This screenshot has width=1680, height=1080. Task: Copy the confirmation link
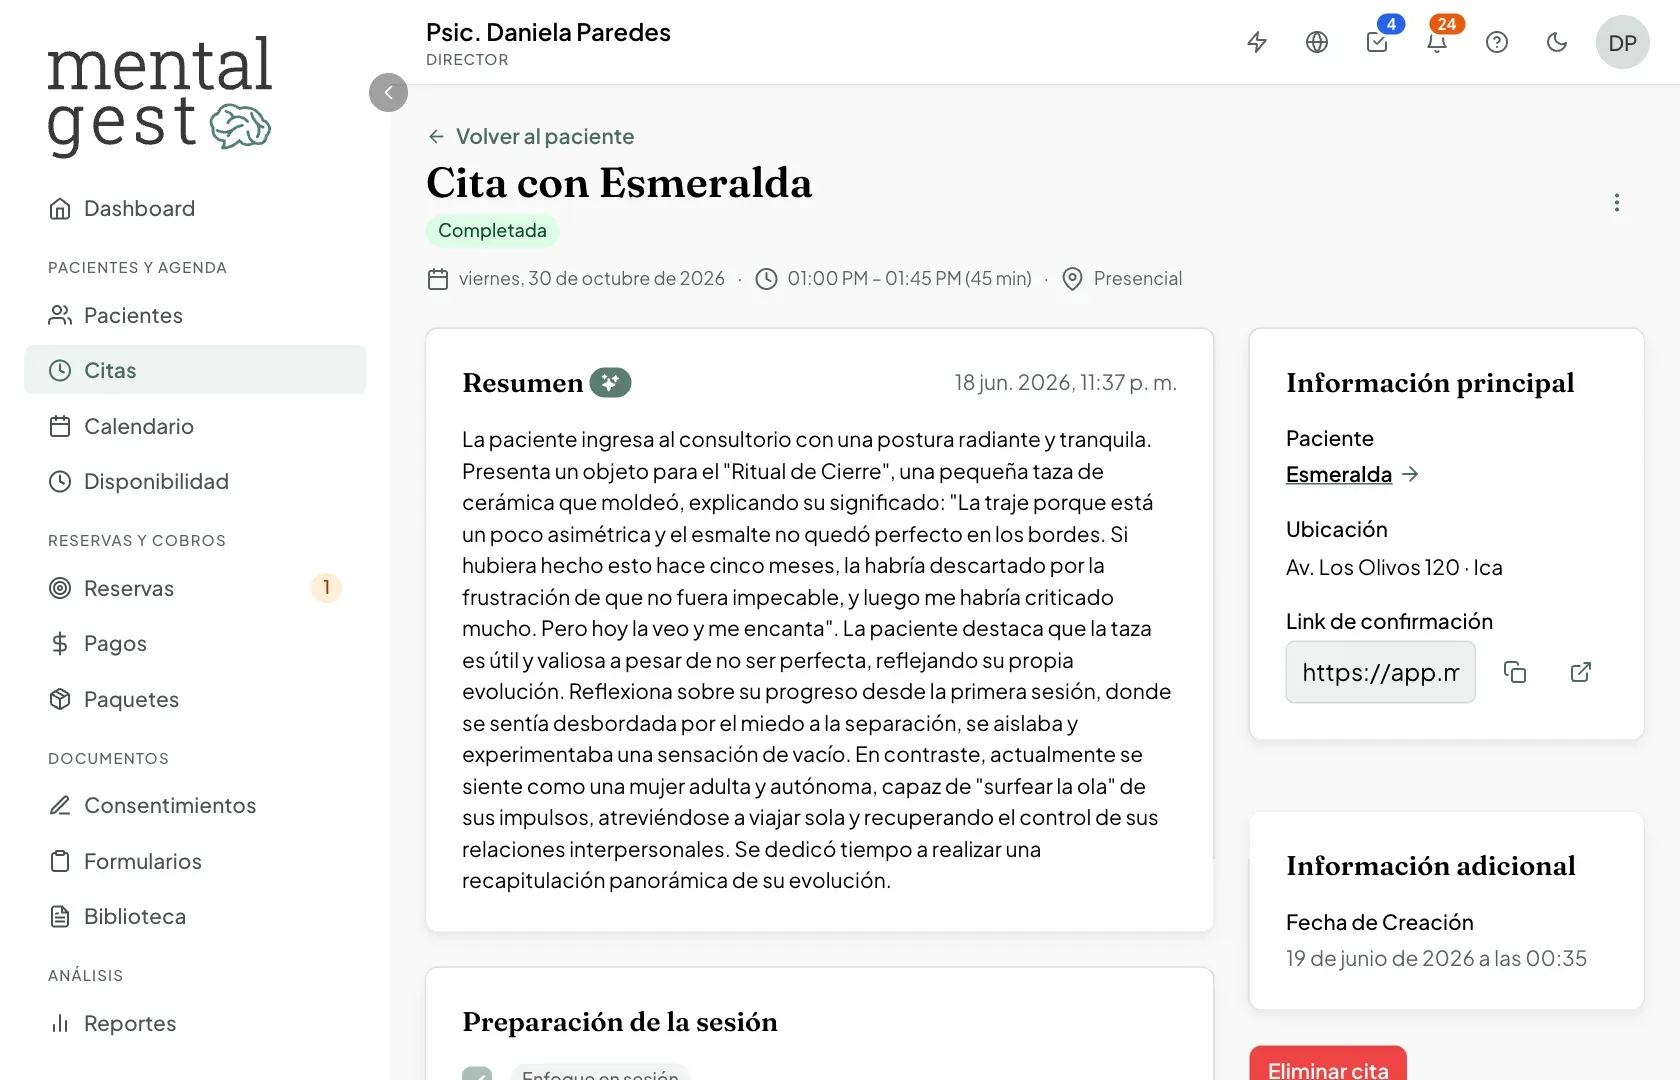[1515, 672]
